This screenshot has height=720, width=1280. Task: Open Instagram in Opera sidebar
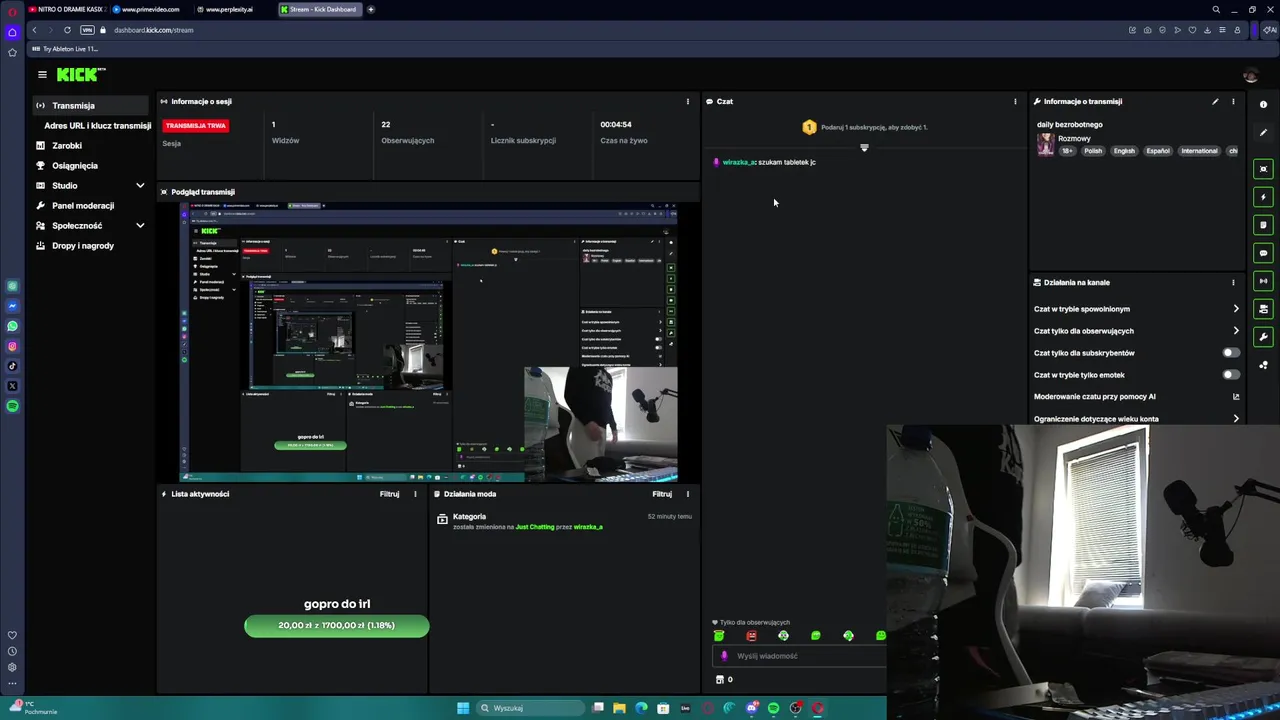point(12,346)
